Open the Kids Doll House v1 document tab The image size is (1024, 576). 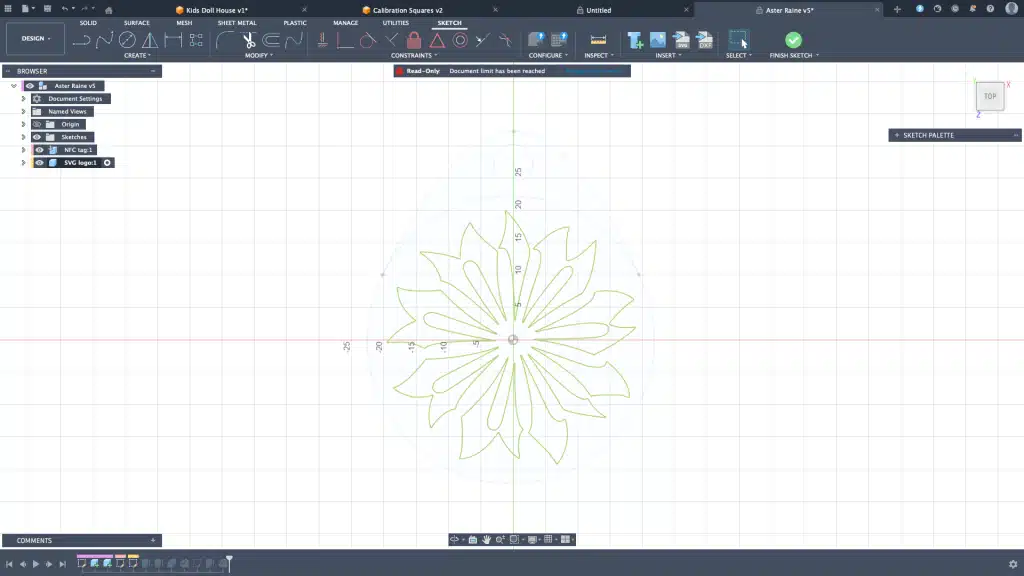(x=216, y=10)
